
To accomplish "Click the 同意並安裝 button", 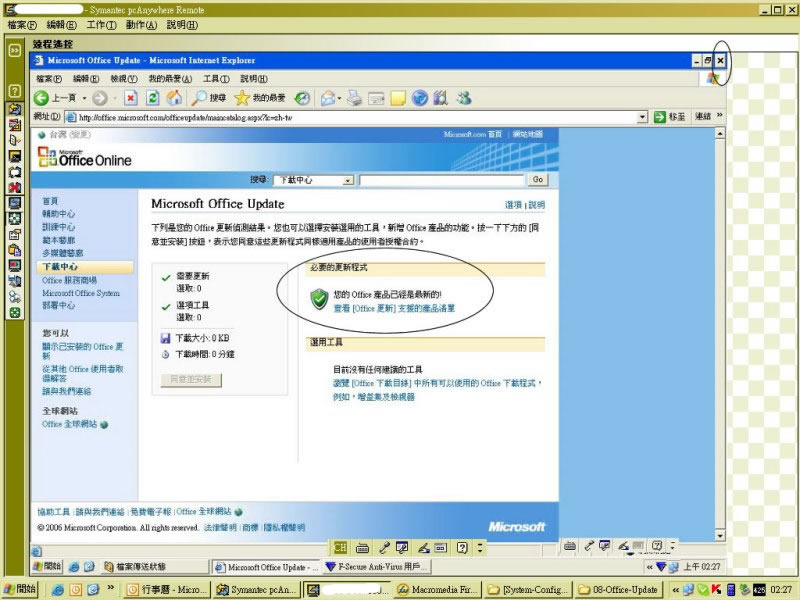I will pyautogui.click(x=191, y=380).
